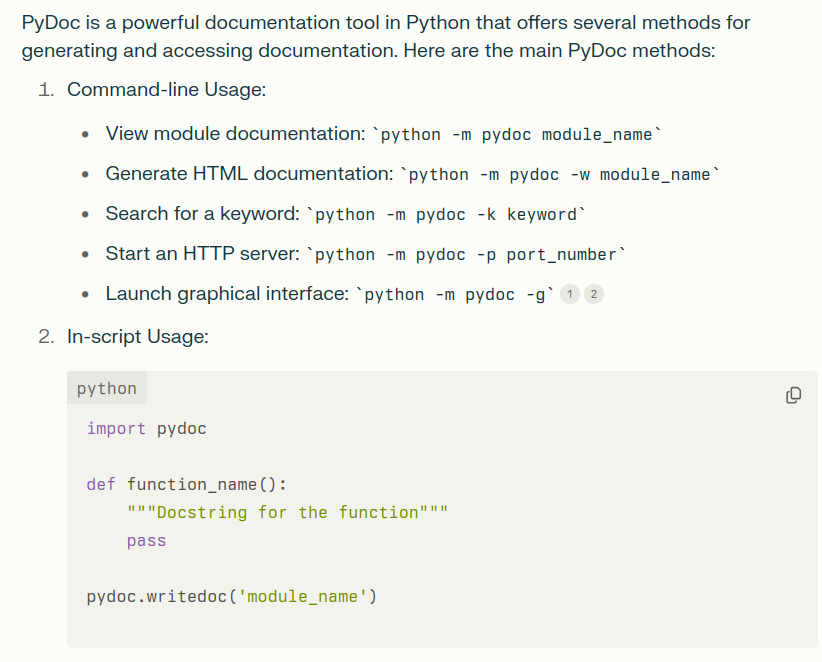Click the intro paragraph starting 'PyDoc is a powerful'
The width and height of the screenshot is (822, 662).
pos(386,37)
